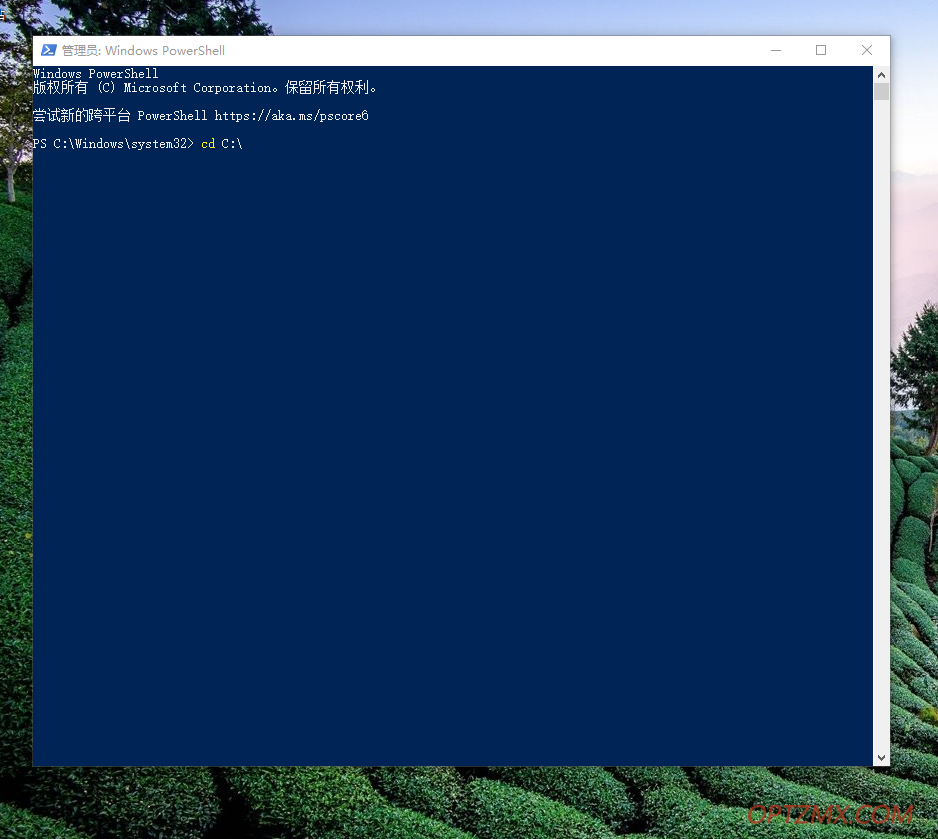This screenshot has width=938, height=839.
Task: Click the scrollbar up arrow
Action: [x=881, y=75]
